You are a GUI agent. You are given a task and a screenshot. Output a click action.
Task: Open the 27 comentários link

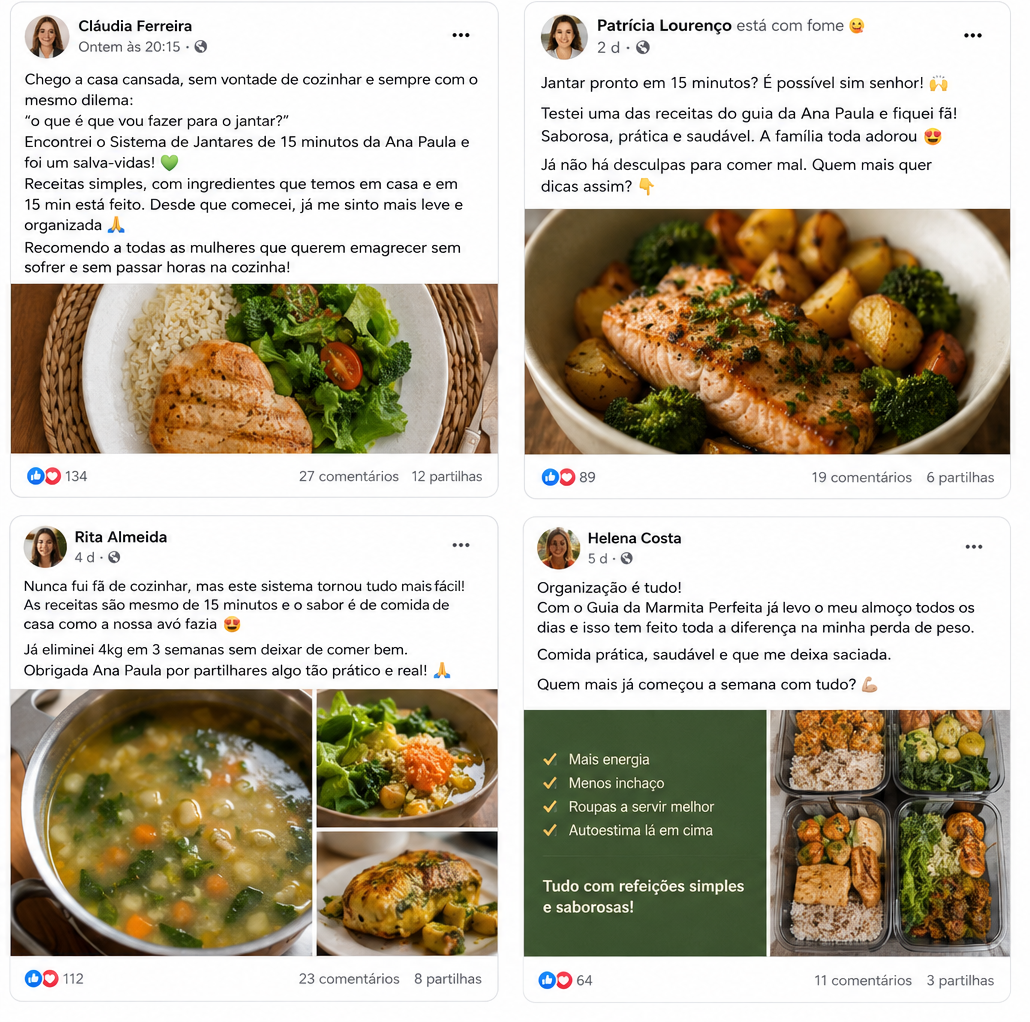349,476
